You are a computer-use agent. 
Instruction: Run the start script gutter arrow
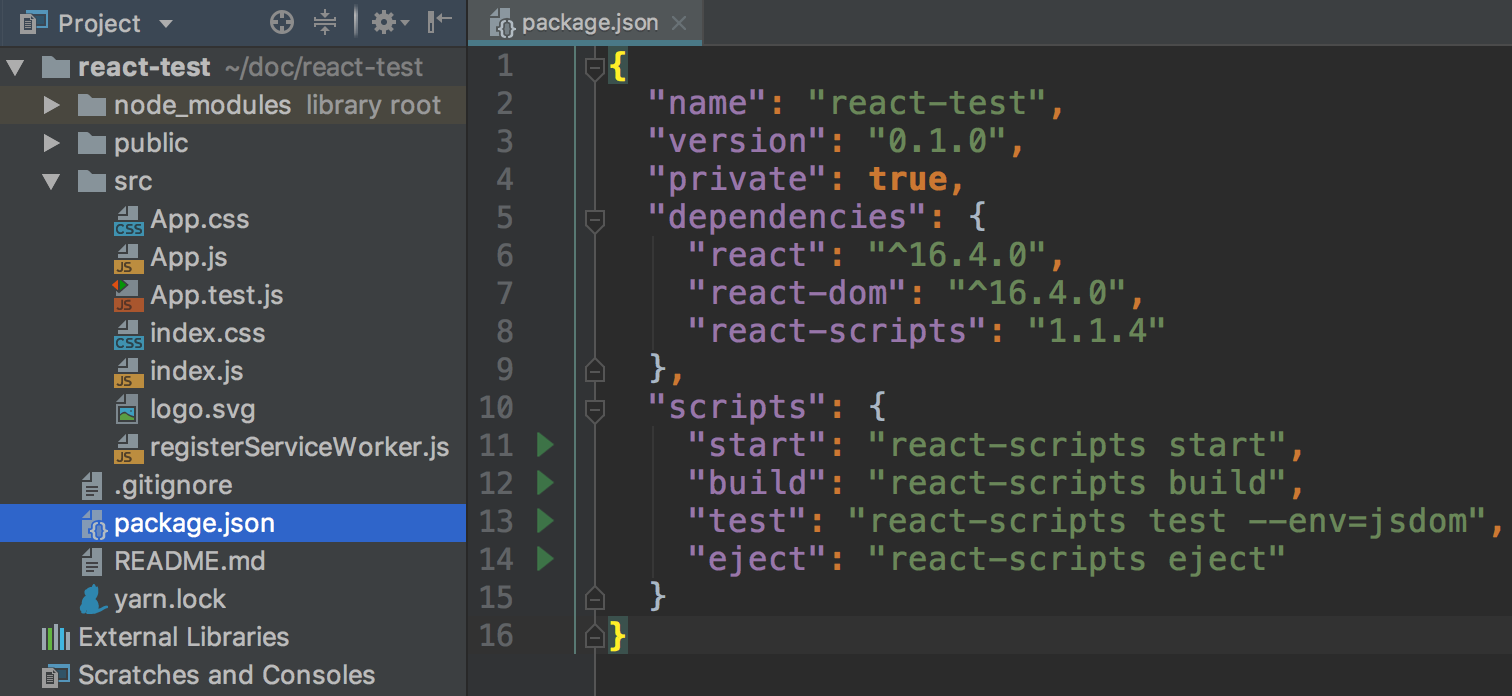click(545, 445)
